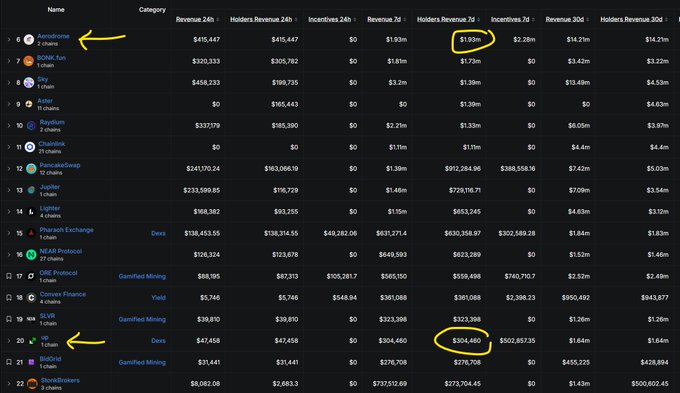Expand the Sky row chevron

8,82
